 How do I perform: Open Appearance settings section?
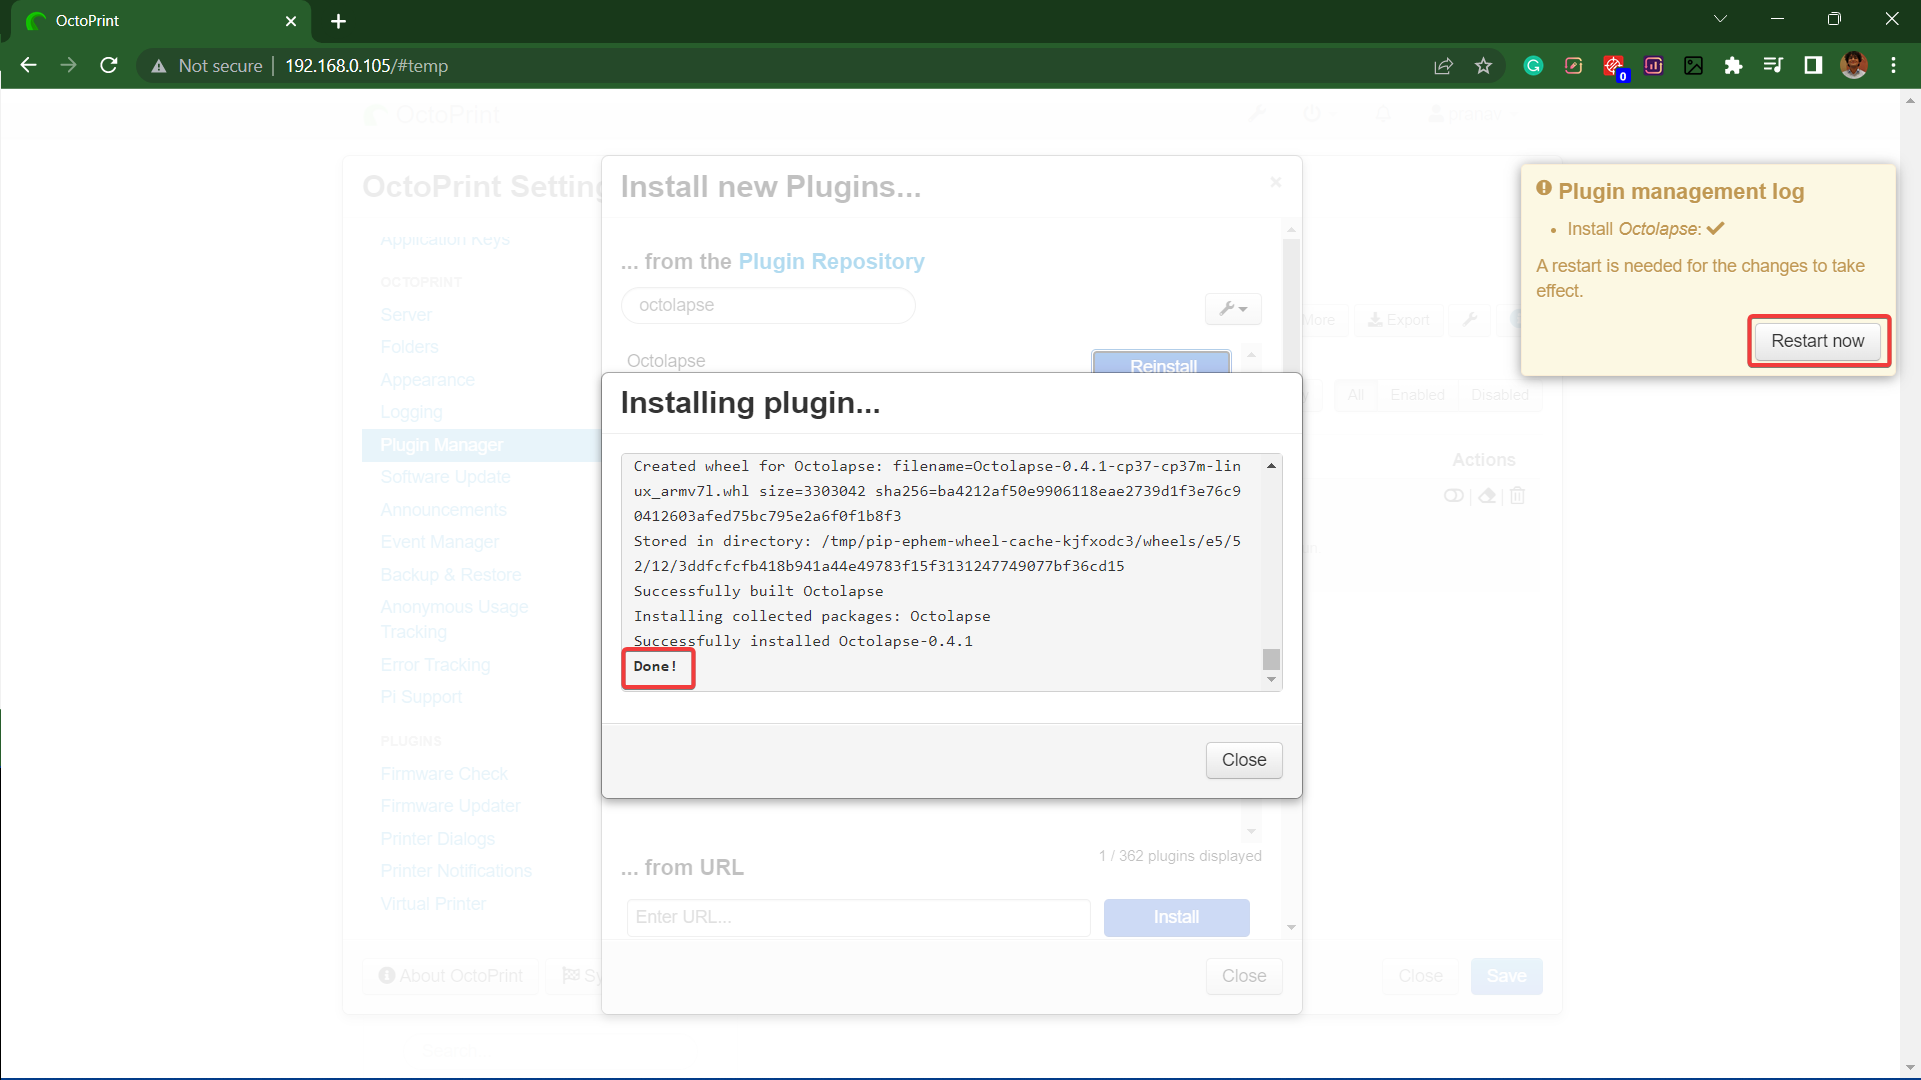427,380
